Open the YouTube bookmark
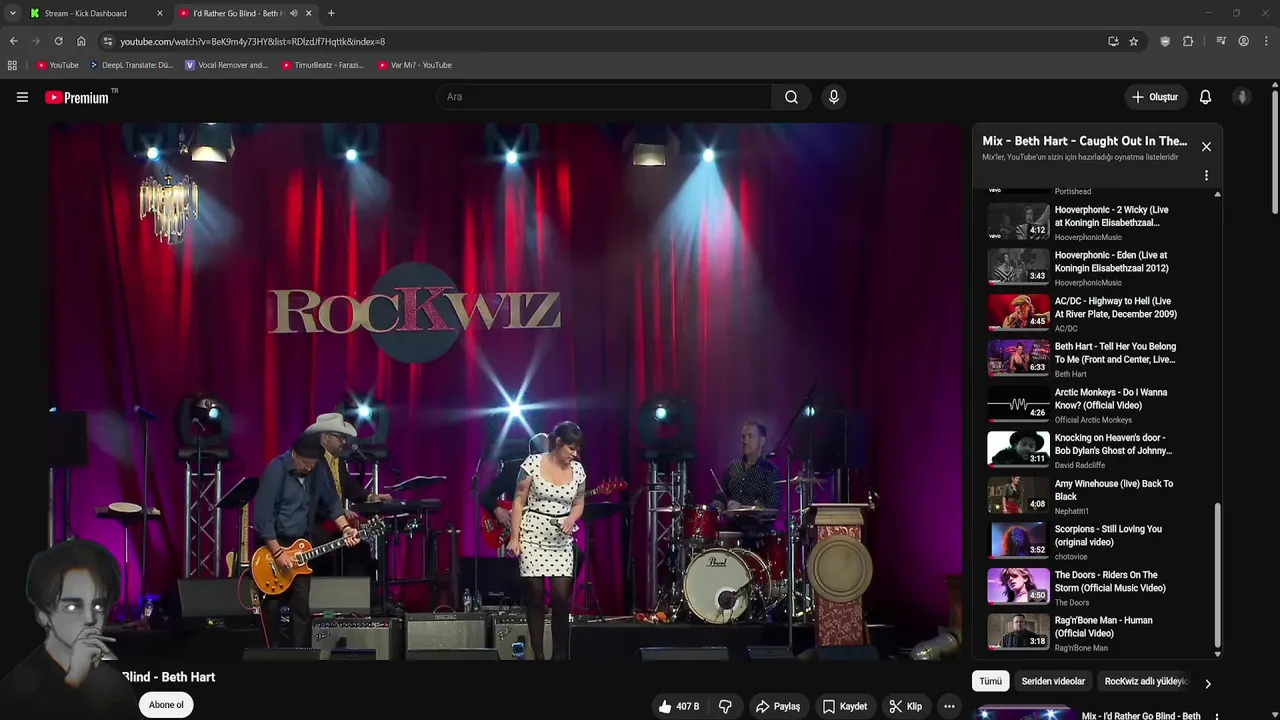Viewport: 1280px width, 720px height. click(x=58, y=65)
